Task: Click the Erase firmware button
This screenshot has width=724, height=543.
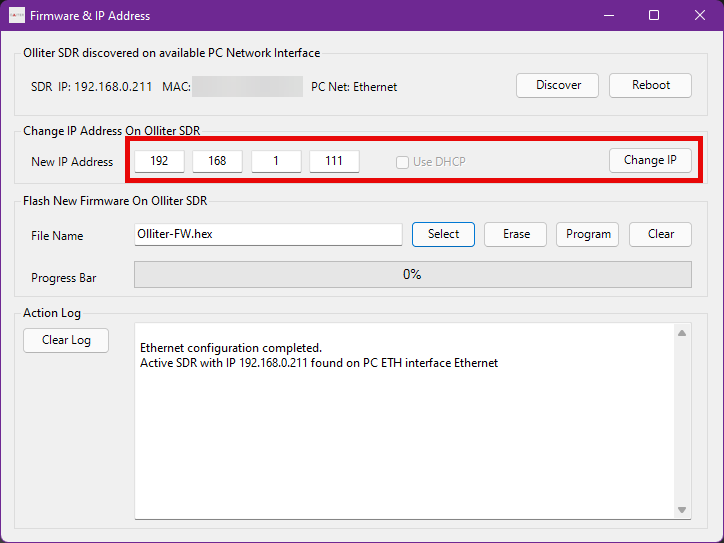Action: (516, 234)
